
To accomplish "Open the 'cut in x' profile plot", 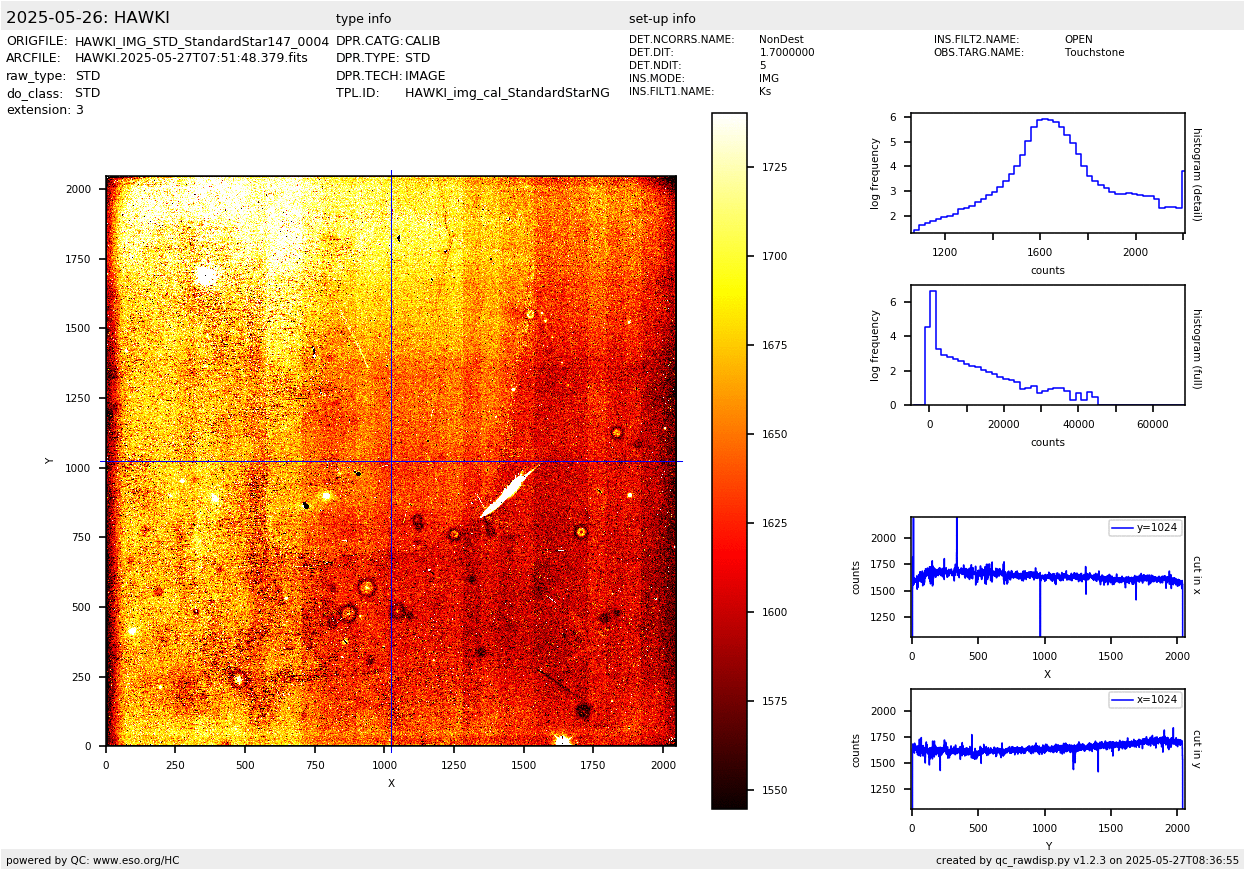I will pyautogui.click(x=1047, y=577).
